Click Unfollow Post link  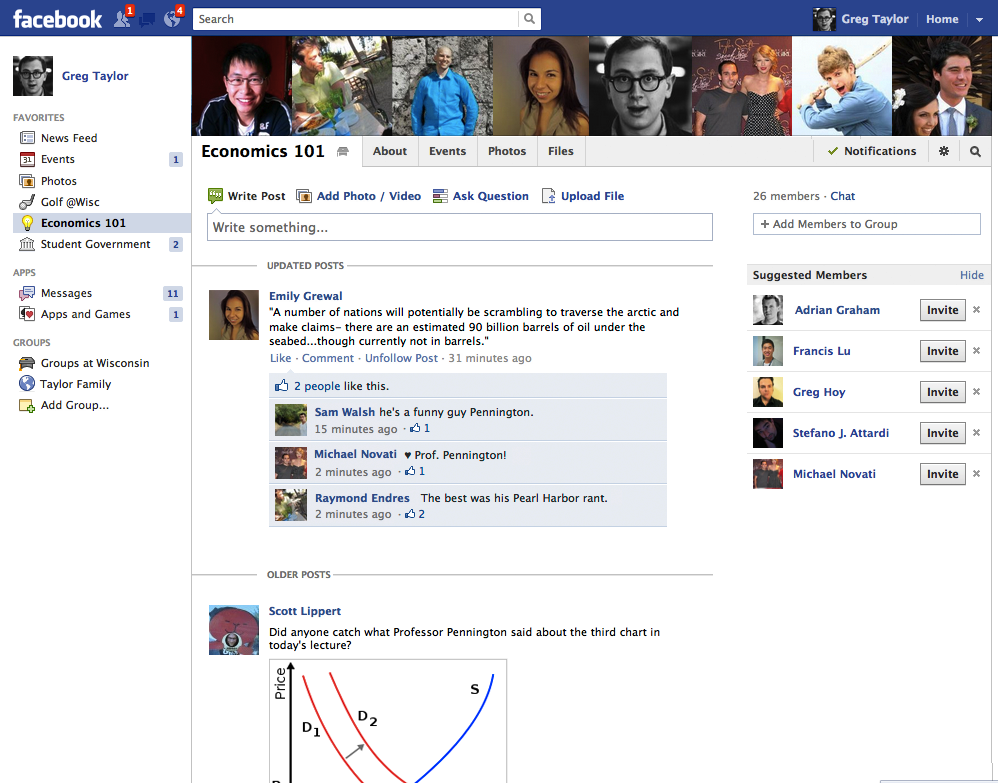pyautogui.click(x=401, y=358)
